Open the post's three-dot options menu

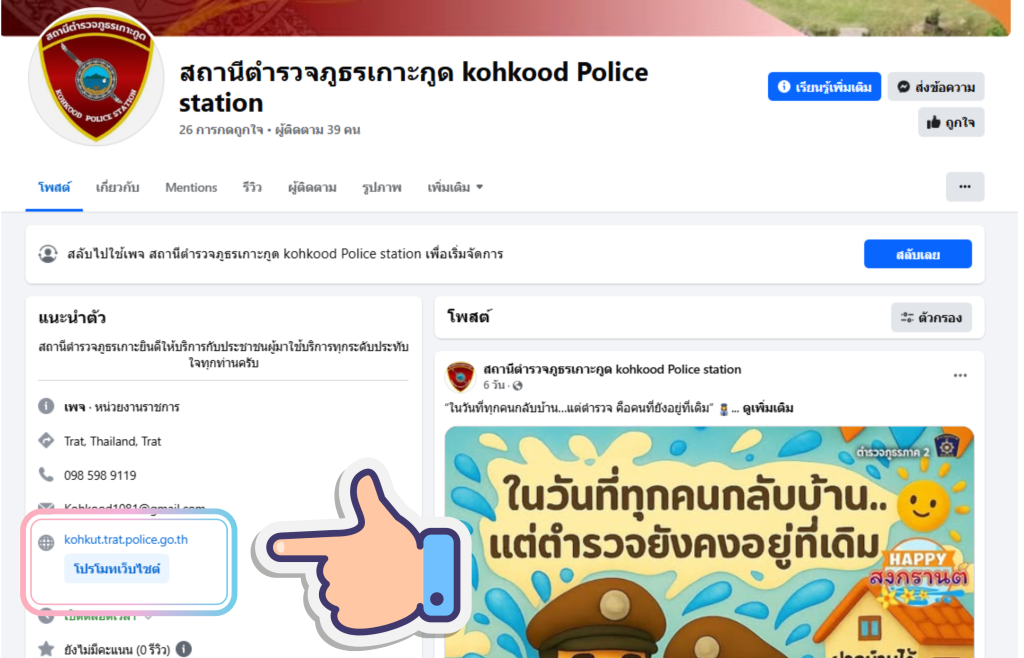[x=959, y=375]
